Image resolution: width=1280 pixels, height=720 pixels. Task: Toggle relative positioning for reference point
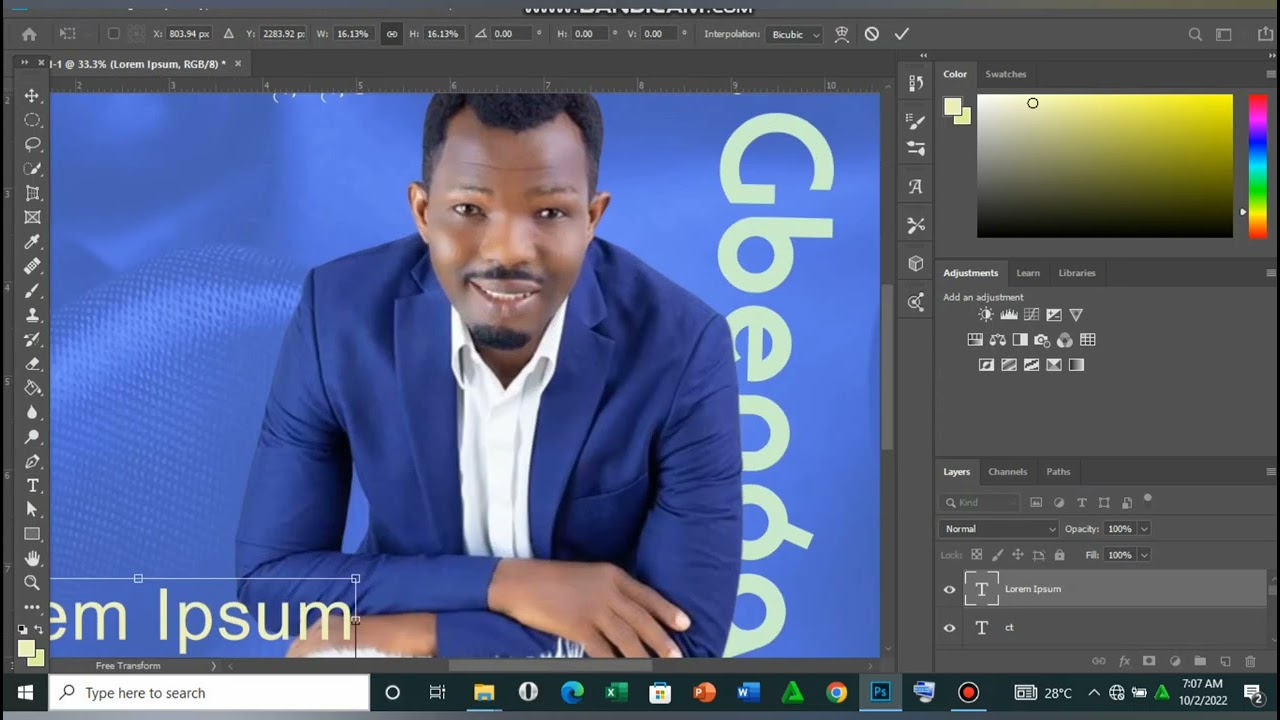pyautogui.click(x=228, y=34)
